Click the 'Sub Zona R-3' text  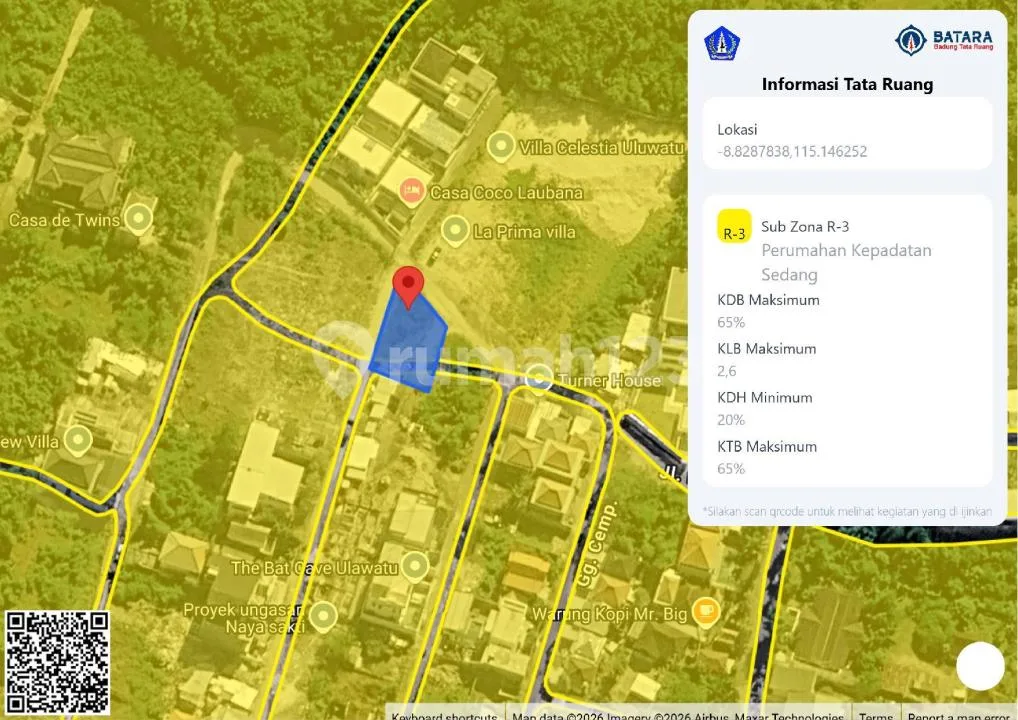tap(805, 227)
